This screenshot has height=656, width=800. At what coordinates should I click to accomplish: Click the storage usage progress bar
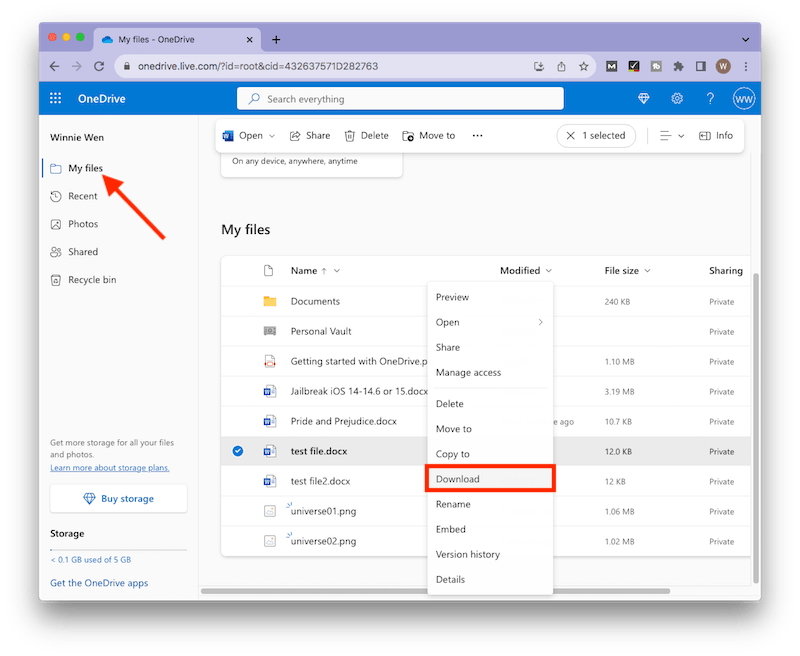[118, 550]
